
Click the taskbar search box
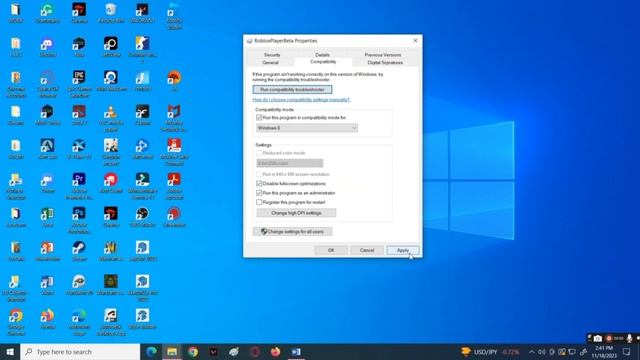tap(80, 352)
